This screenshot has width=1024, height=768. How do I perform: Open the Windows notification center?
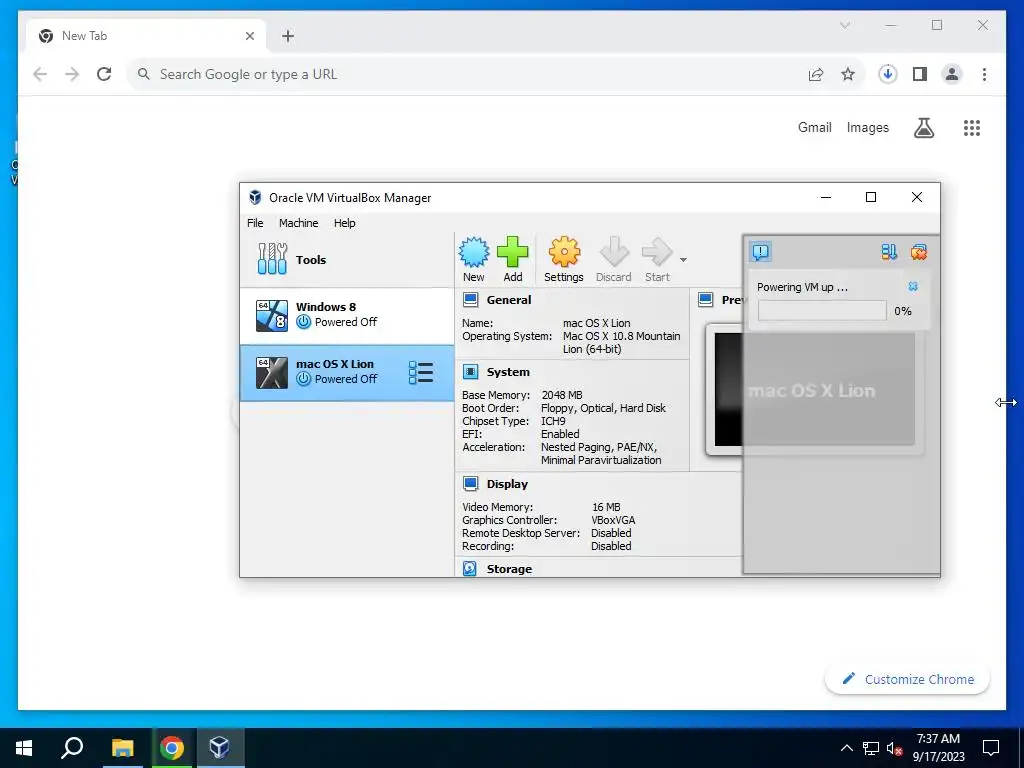[x=991, y=748]
